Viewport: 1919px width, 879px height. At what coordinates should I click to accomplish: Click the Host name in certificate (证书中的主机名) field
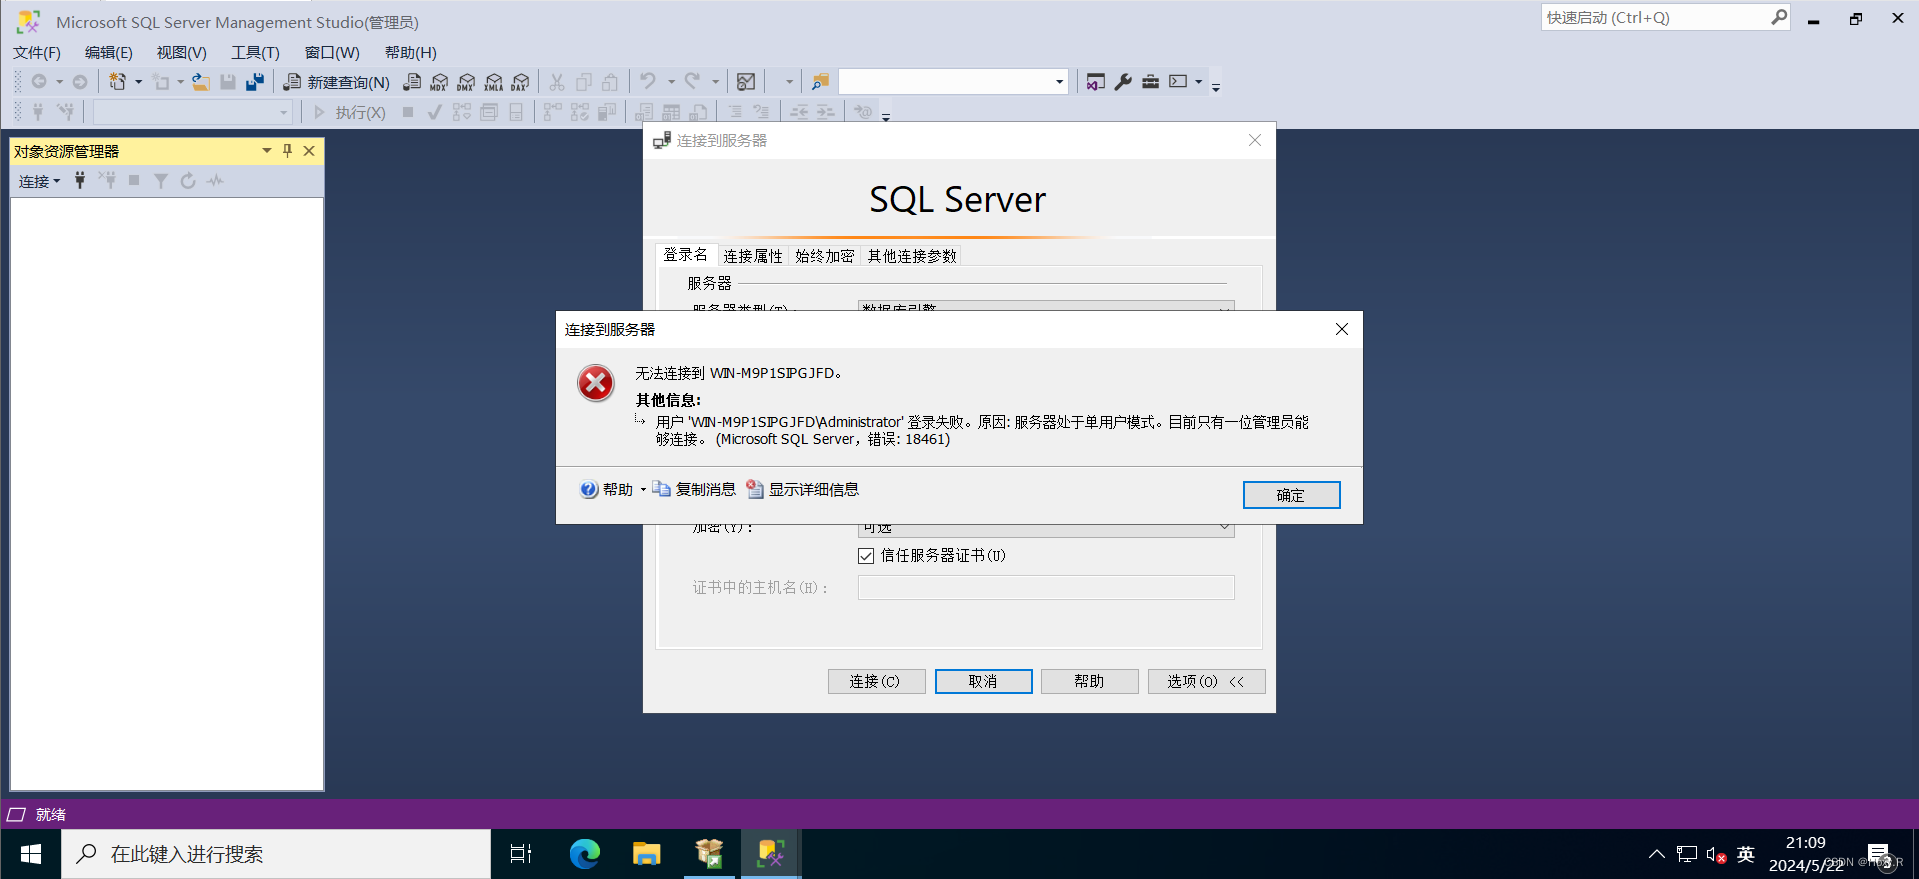point(1046,588)
